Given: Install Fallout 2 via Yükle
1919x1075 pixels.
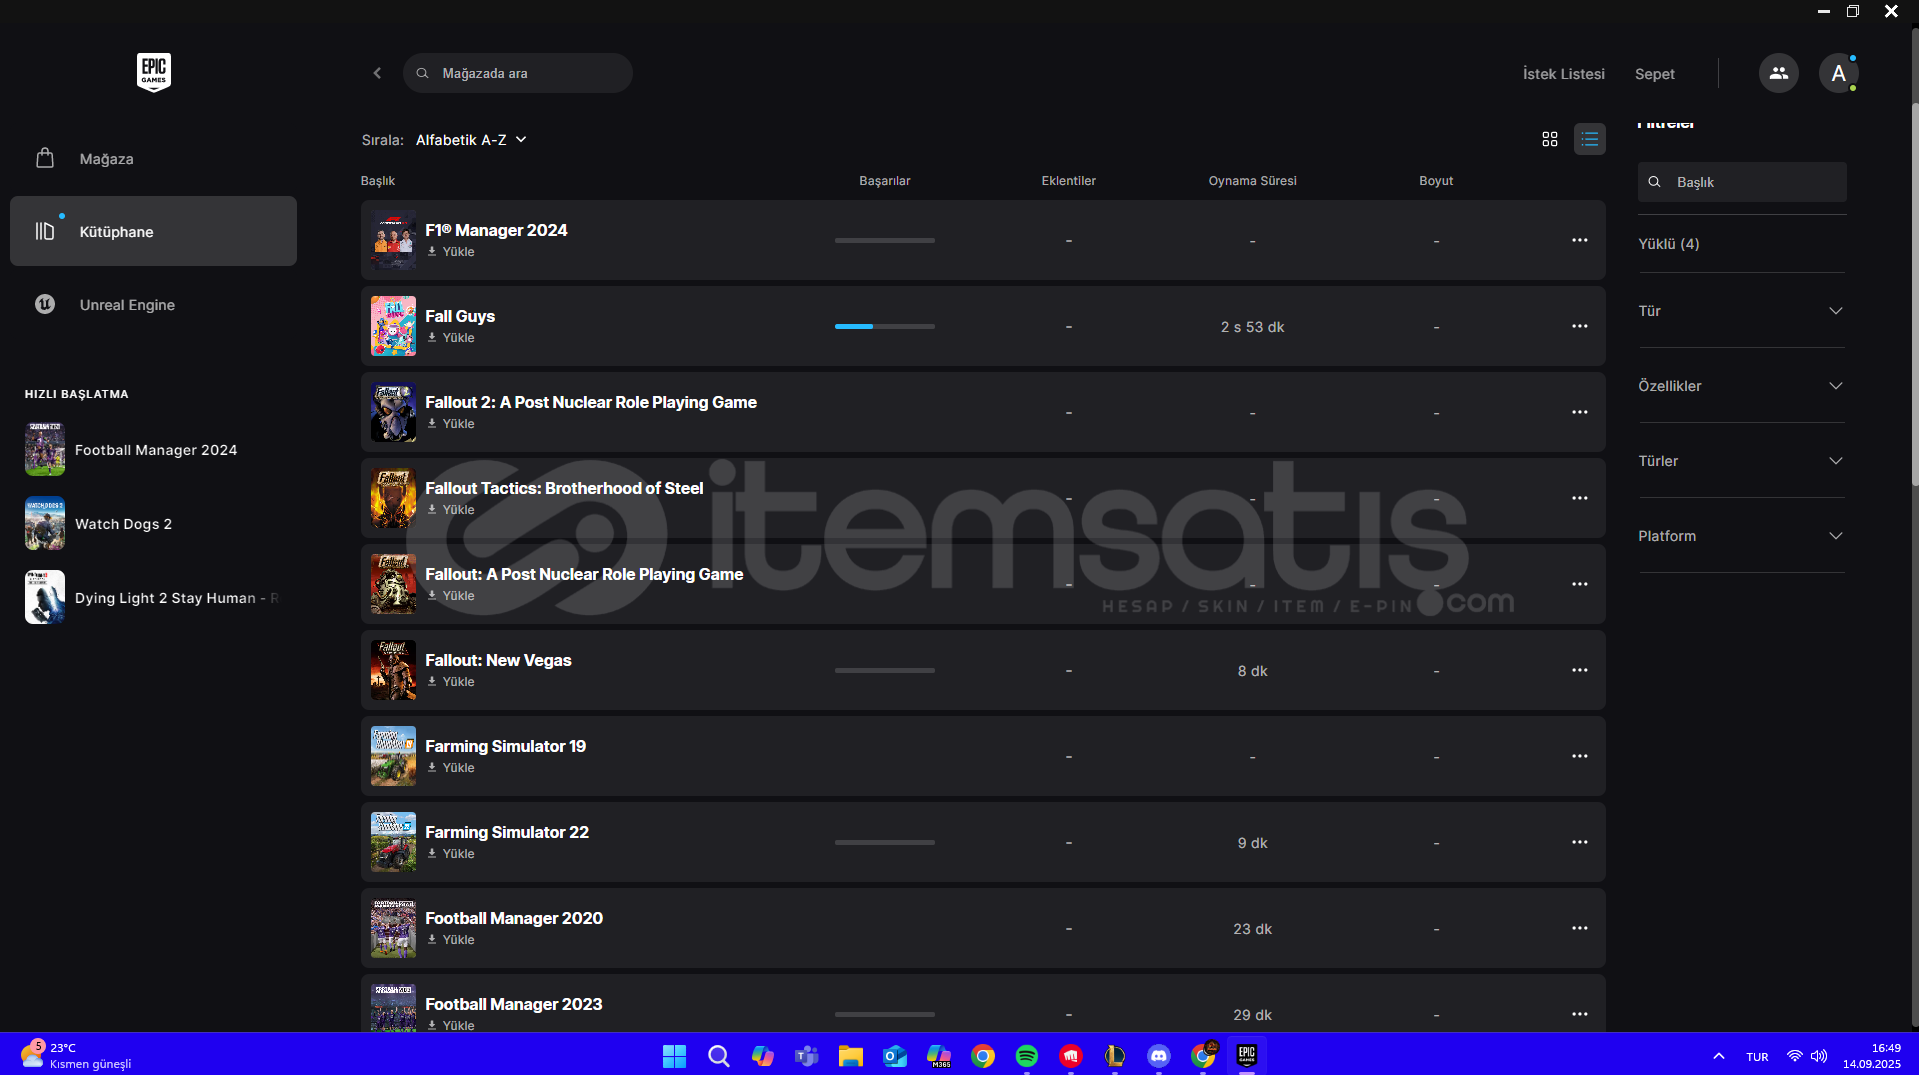Looking at the screenshot, I should point(451,424).
